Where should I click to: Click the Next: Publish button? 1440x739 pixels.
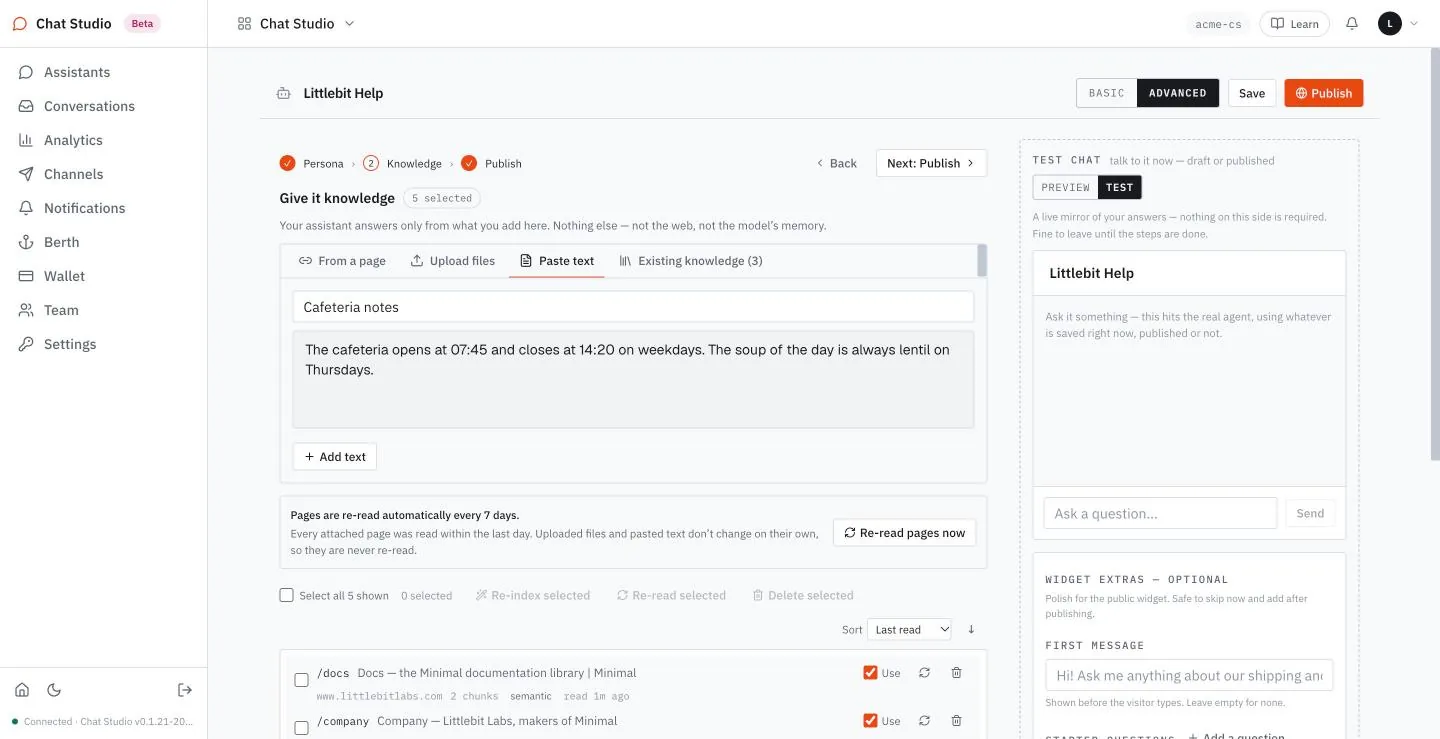click(x=931, y=163)
